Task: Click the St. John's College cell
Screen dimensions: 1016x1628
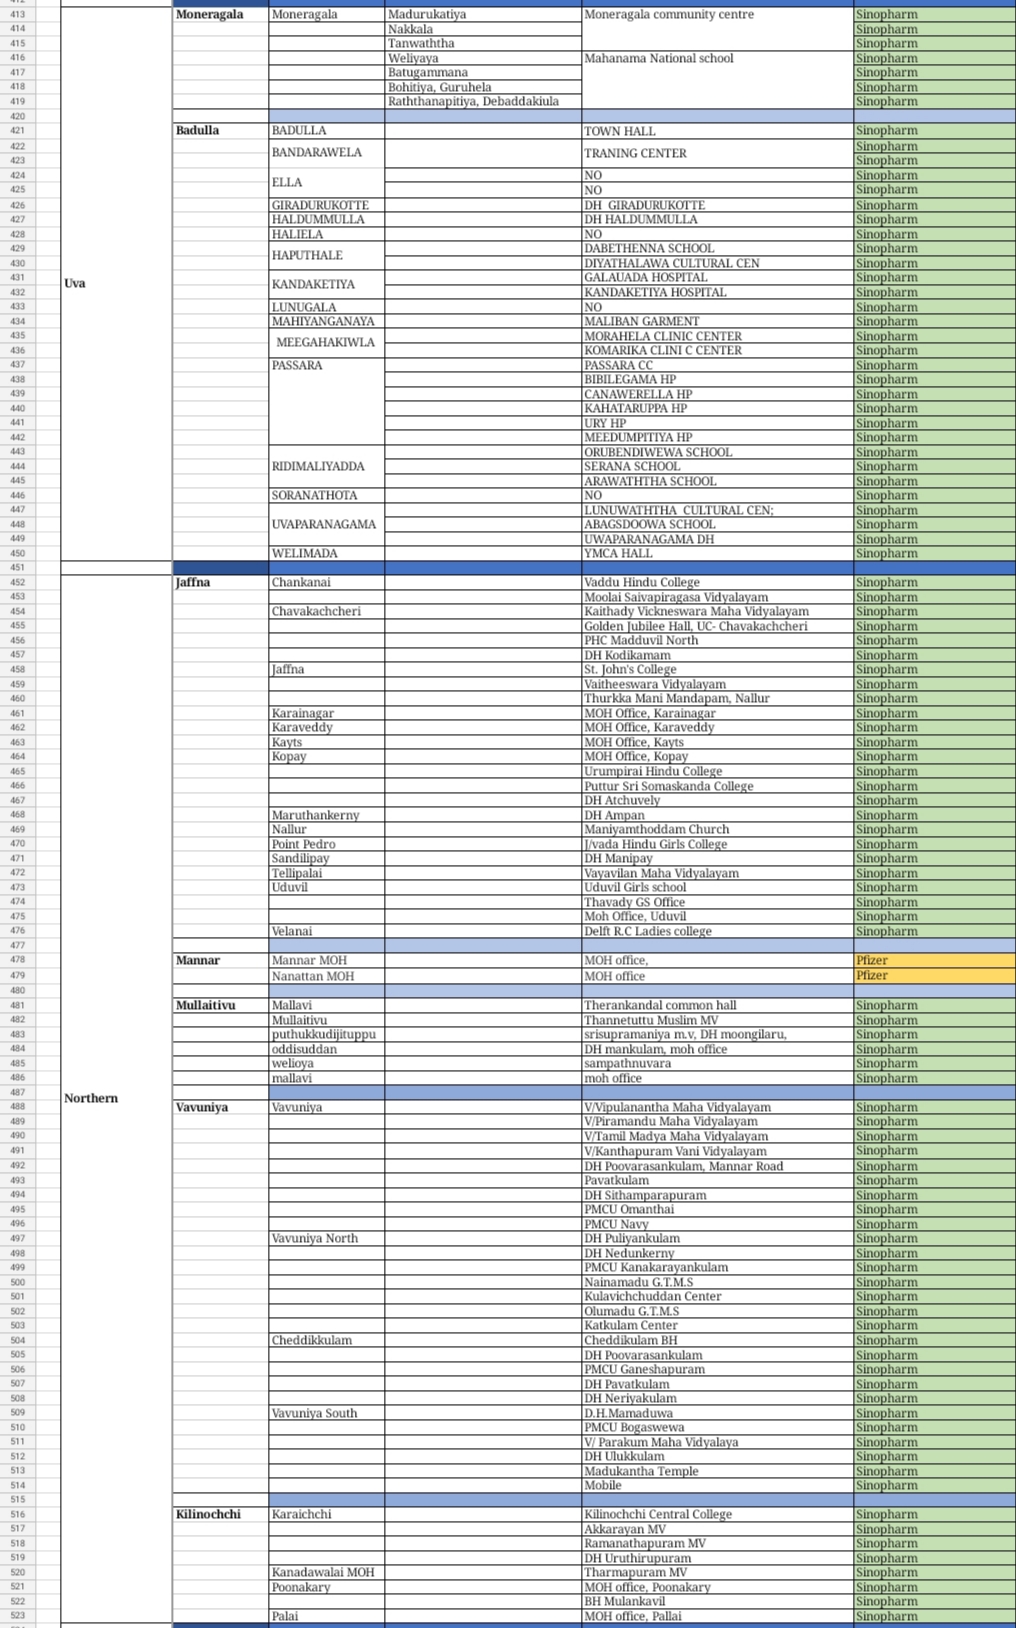Action: pyautogui.click(x=717, y=669)
